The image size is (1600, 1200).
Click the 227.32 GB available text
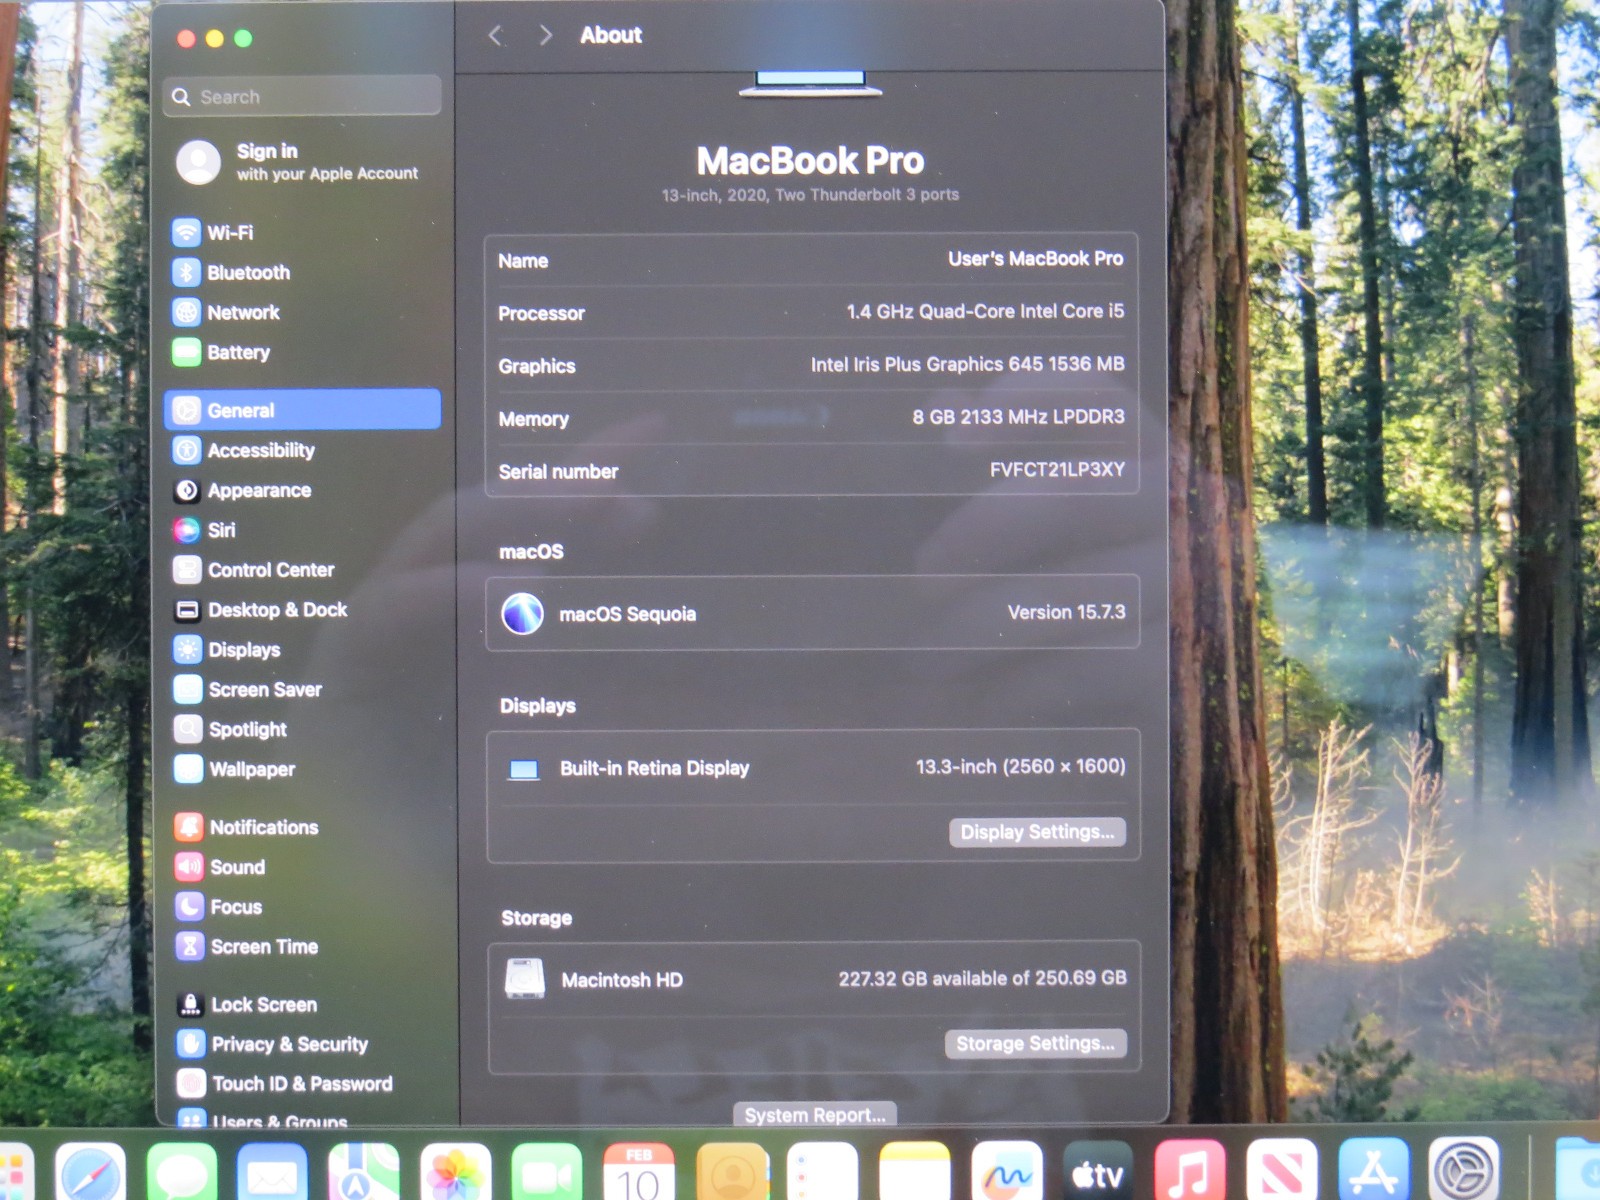982,978
